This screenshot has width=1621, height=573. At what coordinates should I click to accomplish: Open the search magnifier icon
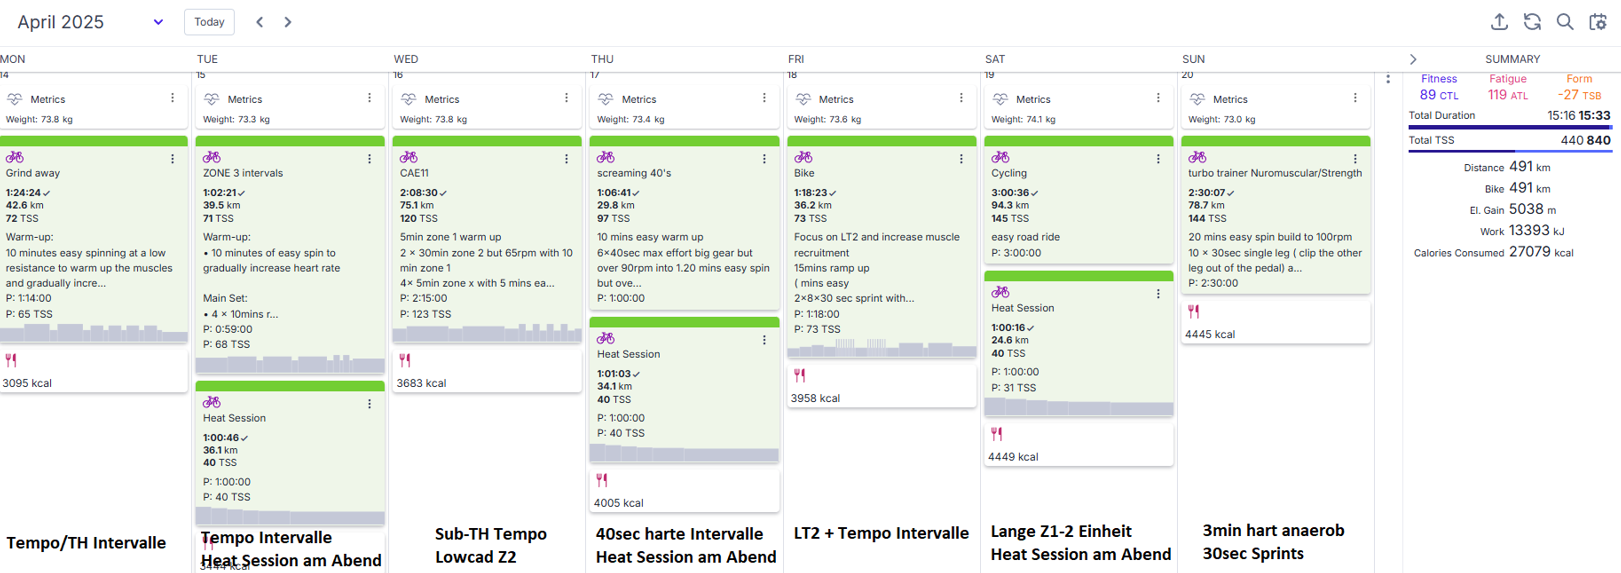[1565, 22]
